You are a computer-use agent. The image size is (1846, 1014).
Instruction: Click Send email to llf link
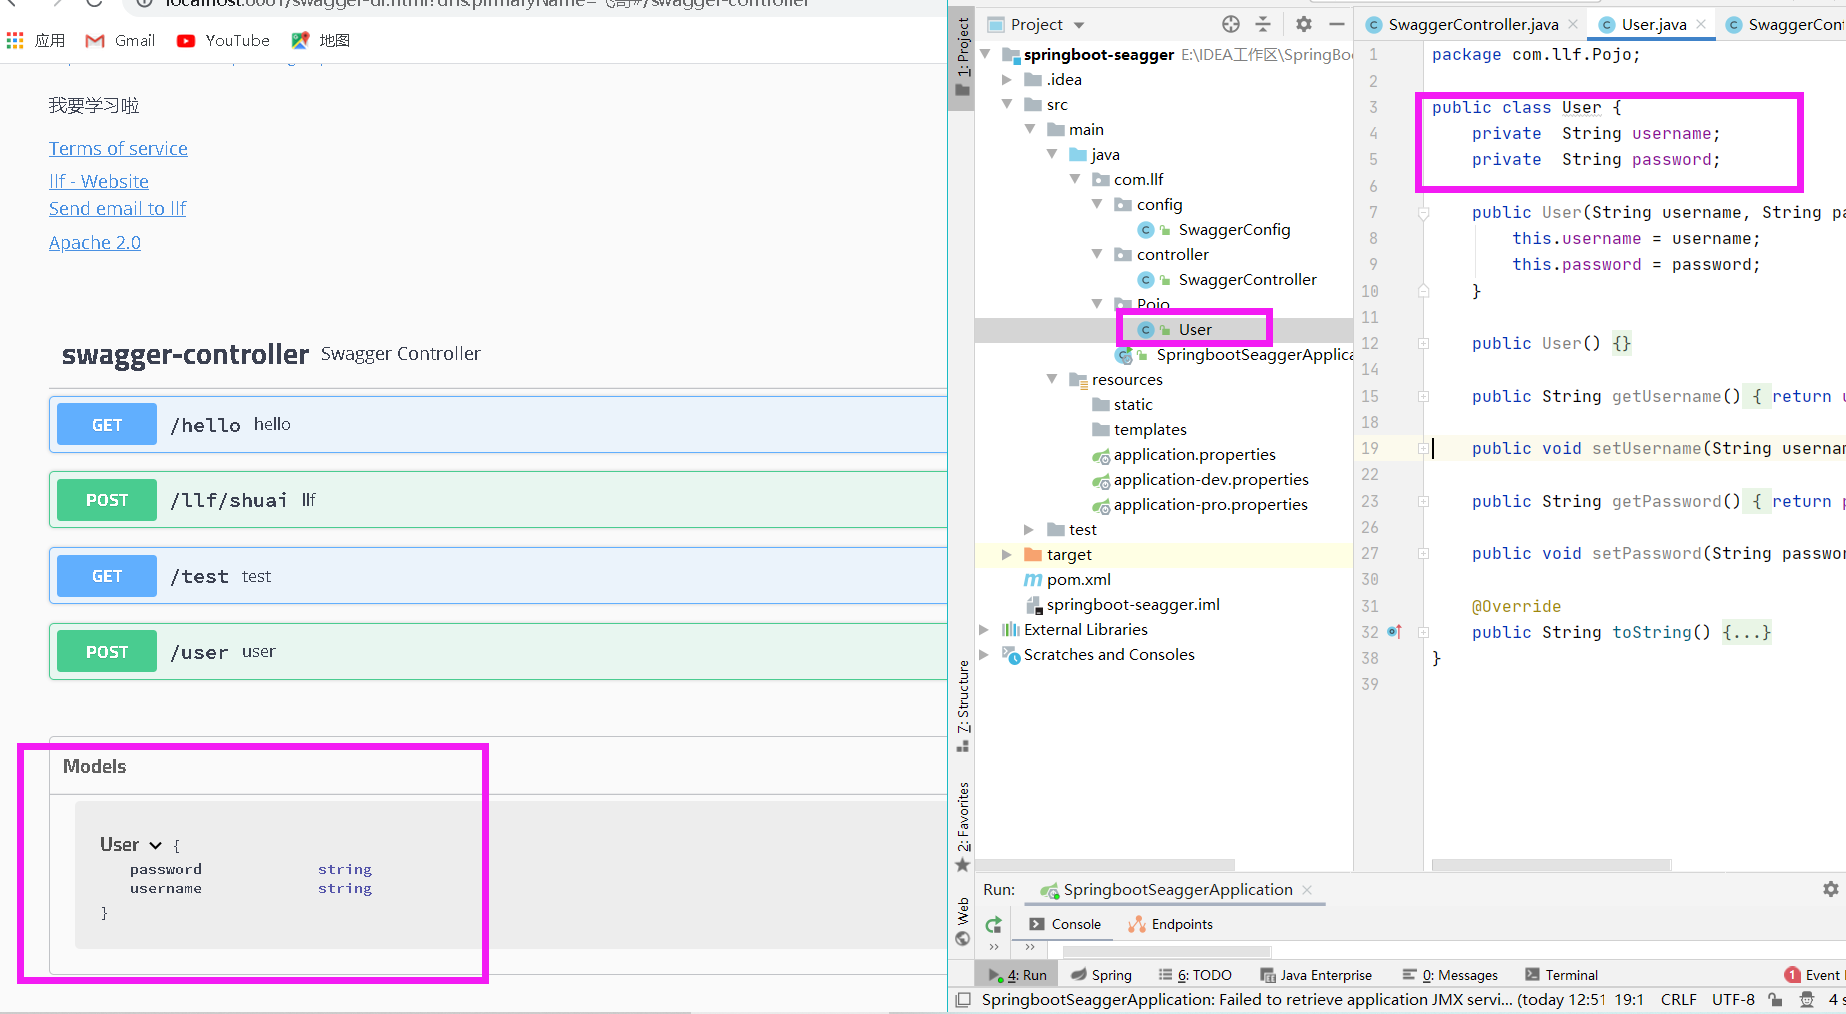pyautogui.click(x=118, y=209)
